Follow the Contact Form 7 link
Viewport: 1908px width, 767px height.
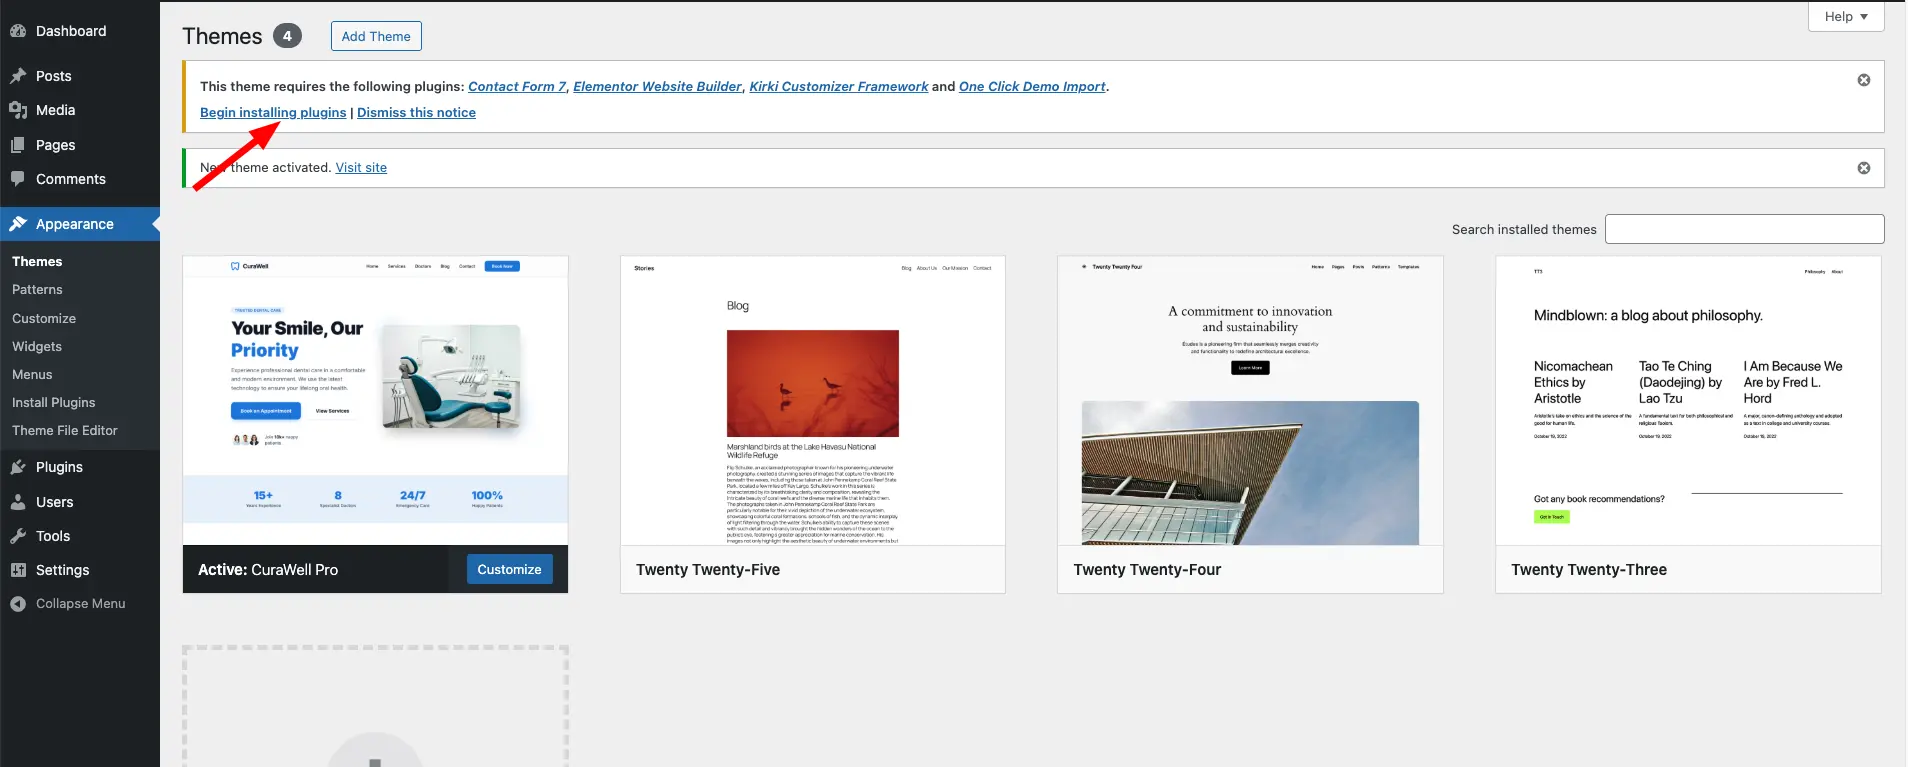517,87
